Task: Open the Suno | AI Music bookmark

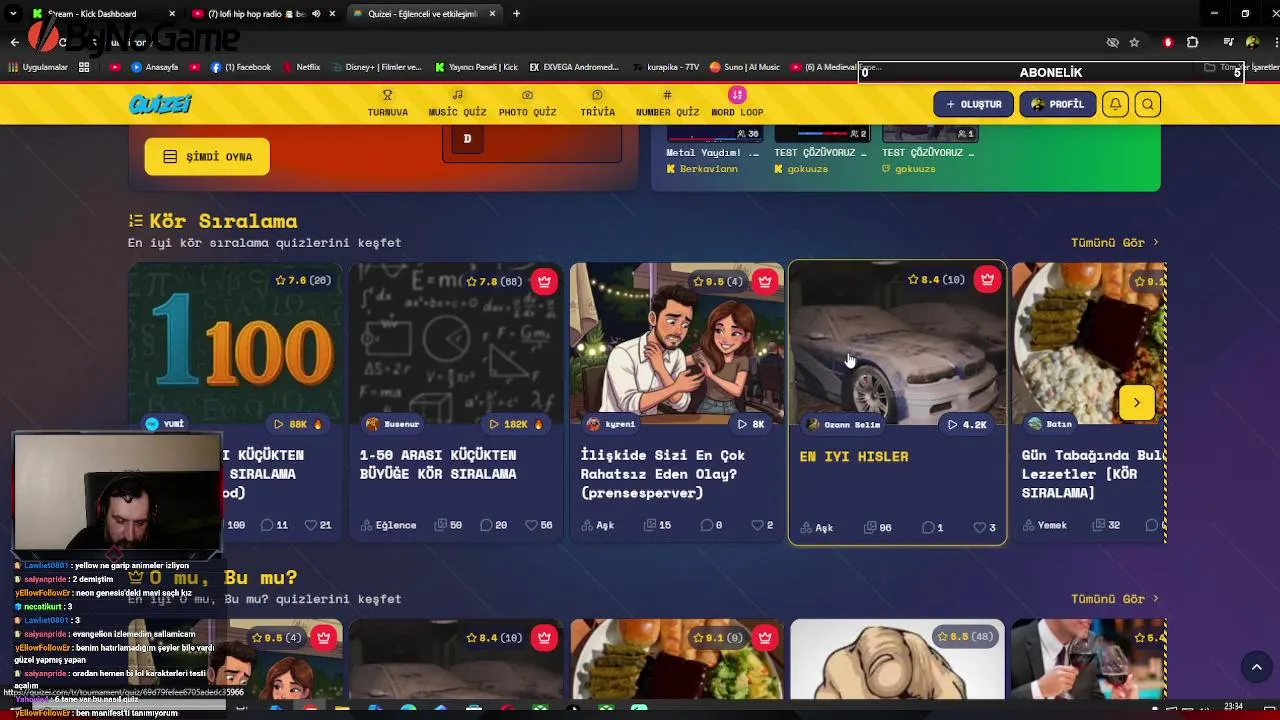Action: click(x=745, y=67)
